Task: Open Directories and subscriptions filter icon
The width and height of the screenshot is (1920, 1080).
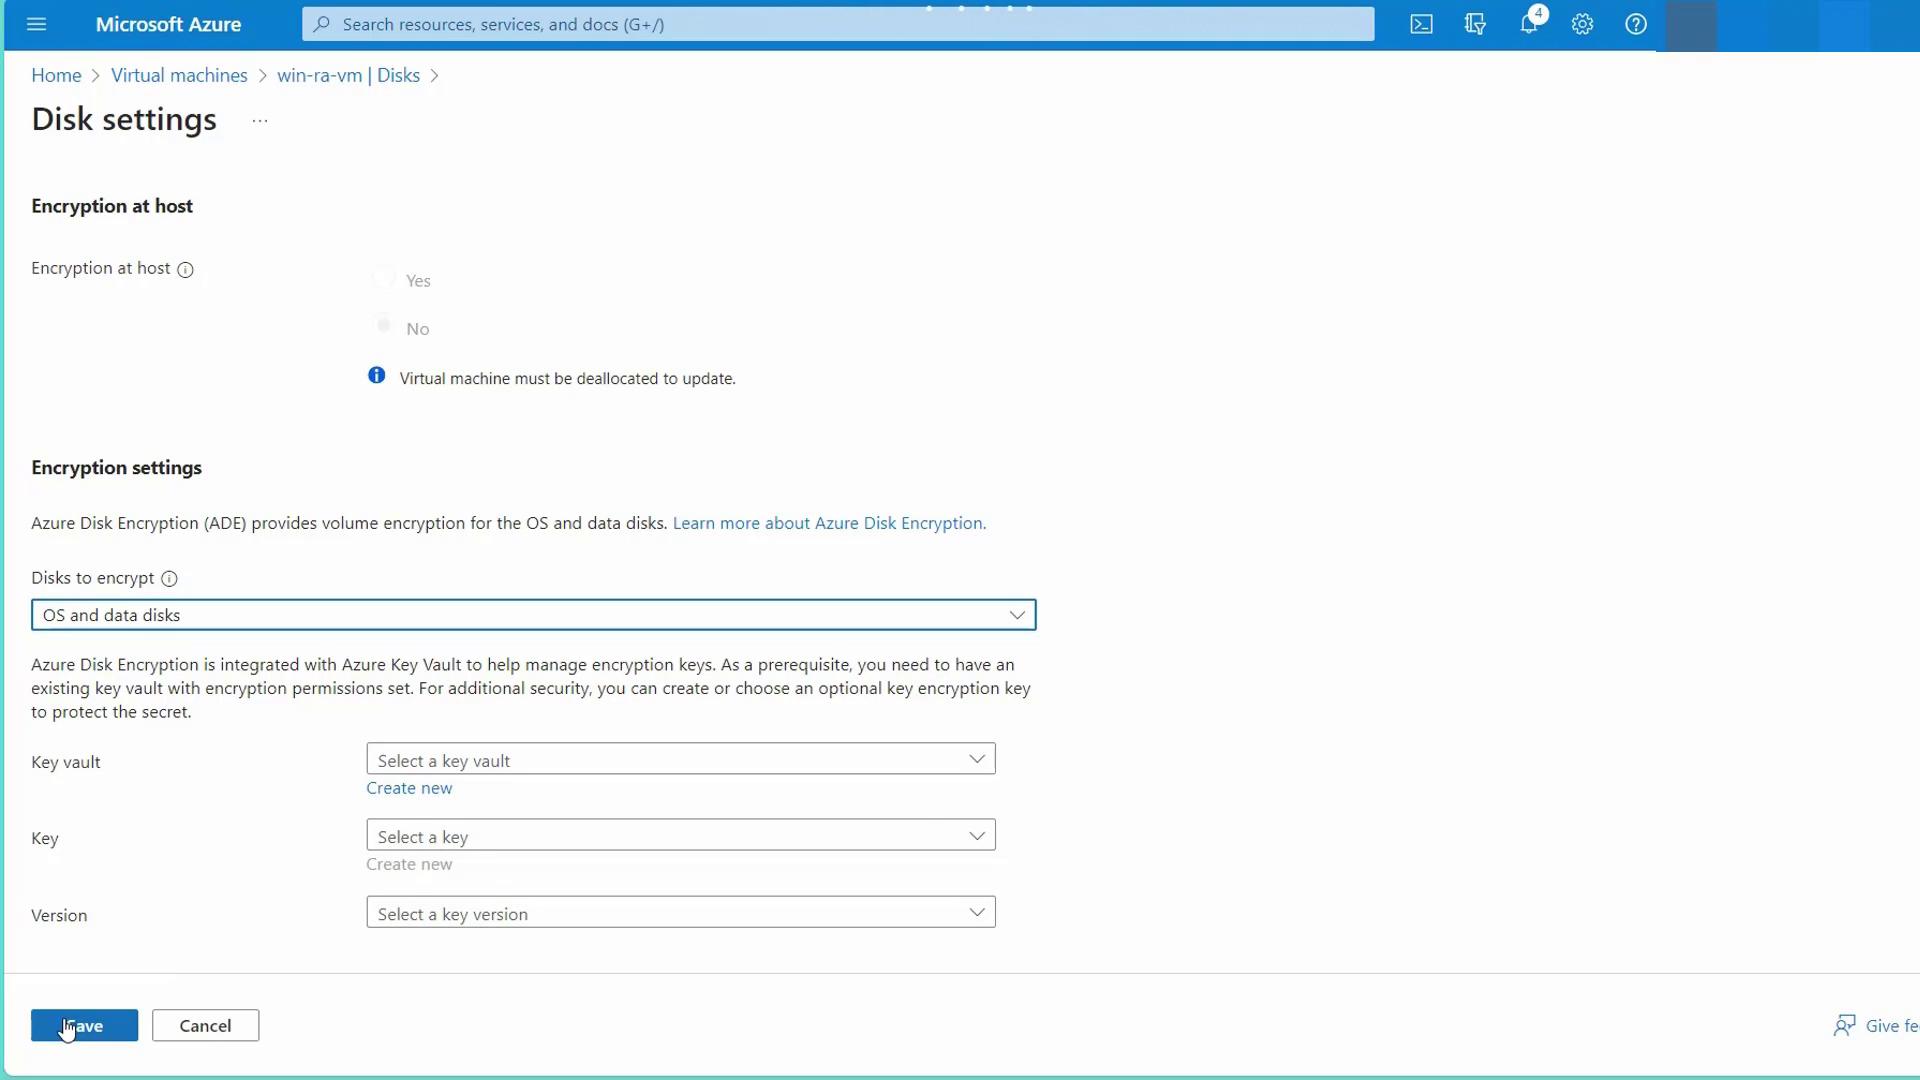Action: coord(1475,24)
